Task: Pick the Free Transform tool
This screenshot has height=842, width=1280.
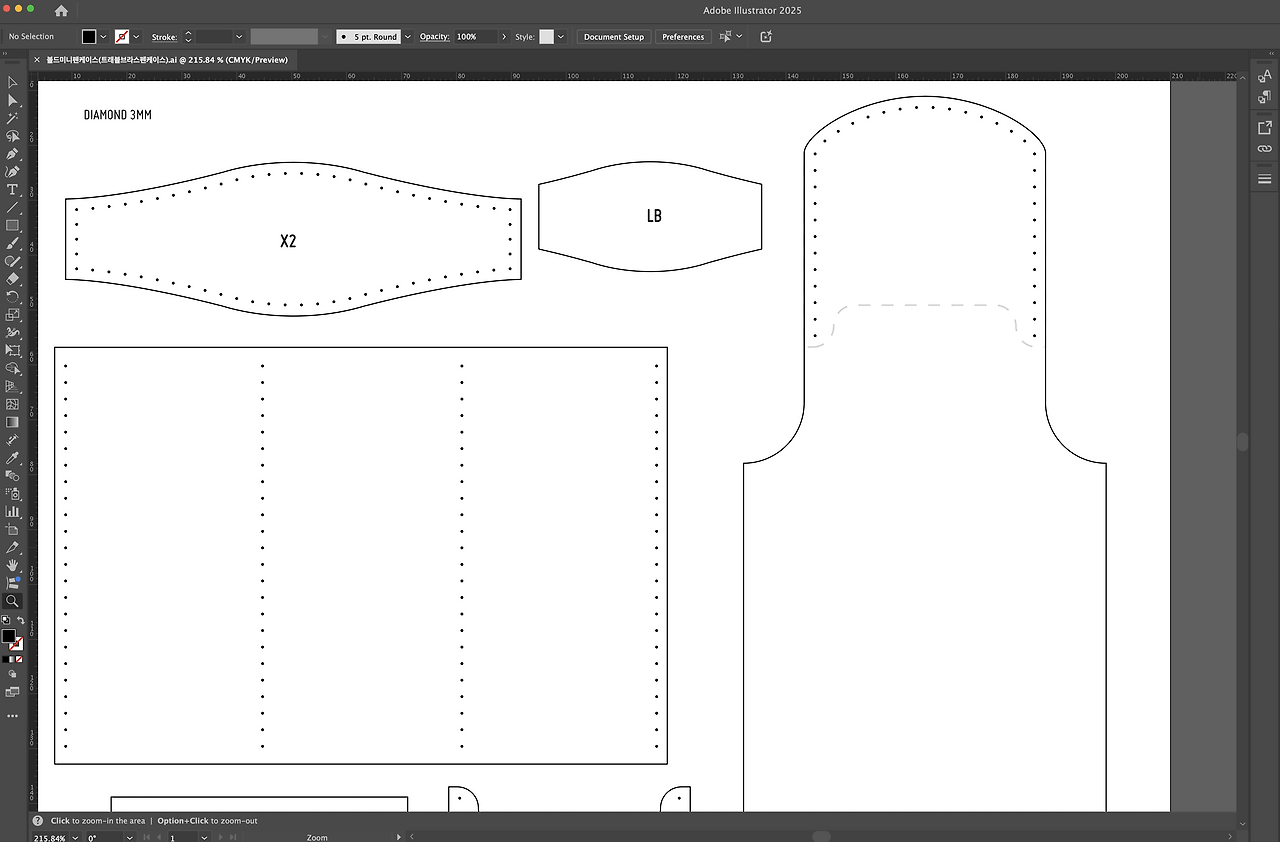Action: (x=13, y=351)
